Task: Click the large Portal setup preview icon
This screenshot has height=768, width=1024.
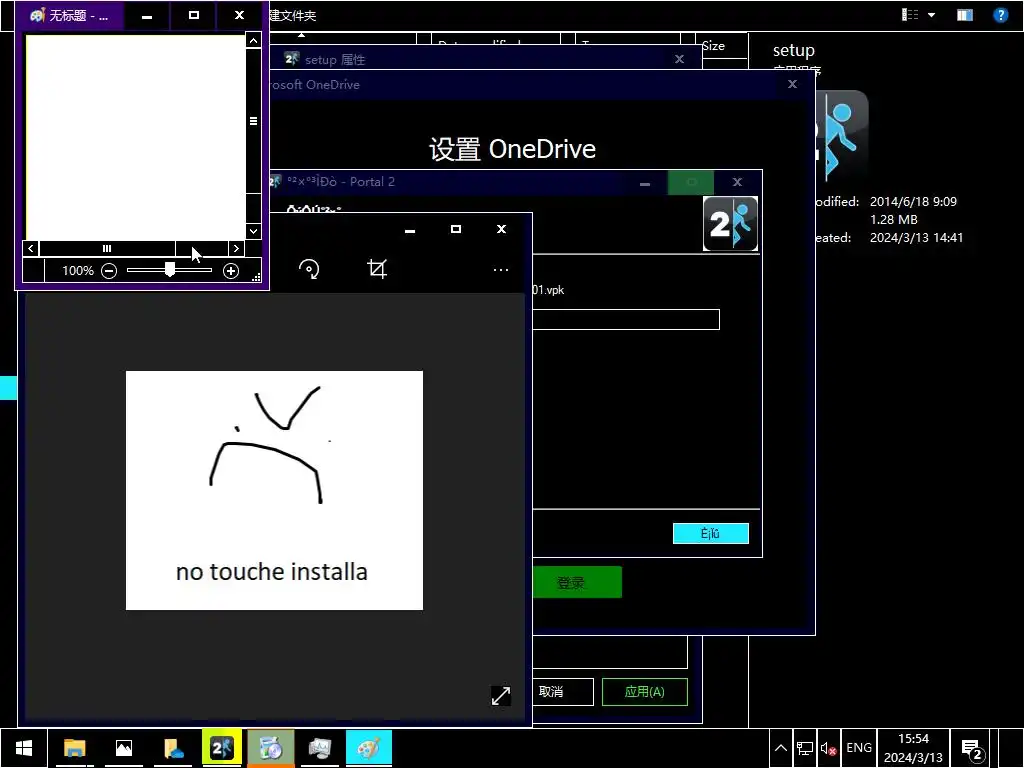Action: click(842, 136)
